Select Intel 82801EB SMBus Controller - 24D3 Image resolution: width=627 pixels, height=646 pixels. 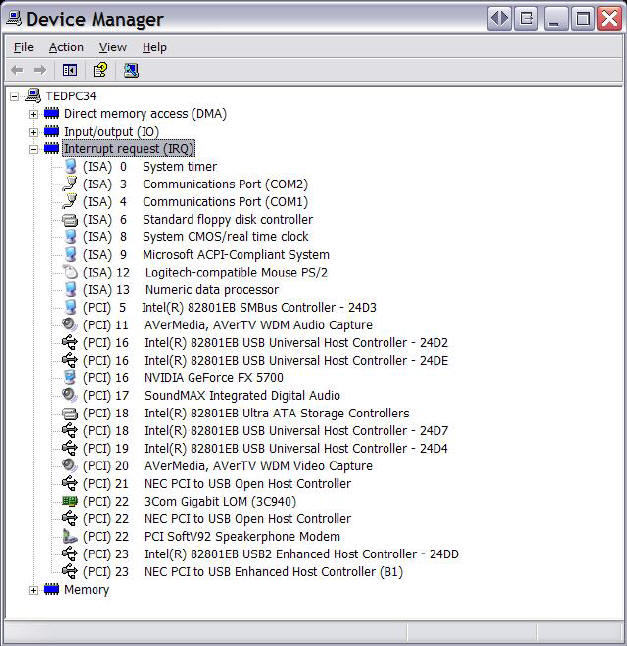click(229, 307)
